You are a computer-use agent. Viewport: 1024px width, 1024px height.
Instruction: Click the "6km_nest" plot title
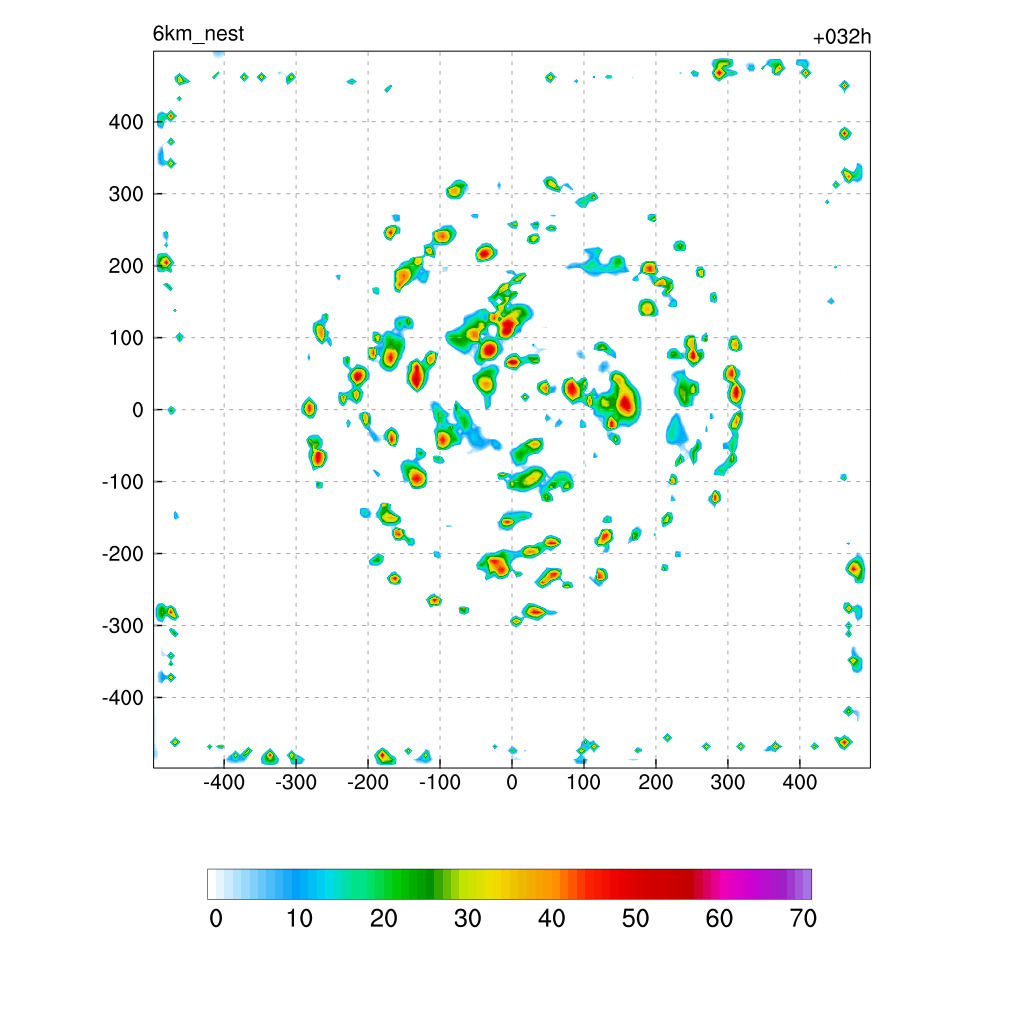tap(198, 34)
